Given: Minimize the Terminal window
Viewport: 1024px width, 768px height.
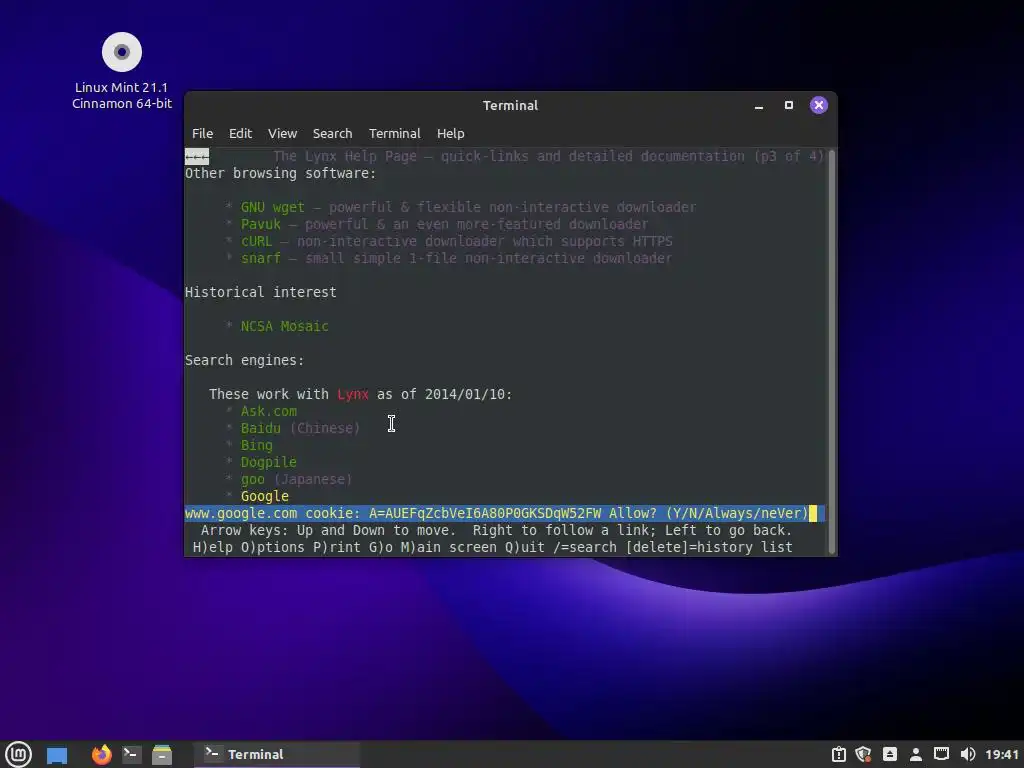Looking at the screenshot, I should (759, 105).
